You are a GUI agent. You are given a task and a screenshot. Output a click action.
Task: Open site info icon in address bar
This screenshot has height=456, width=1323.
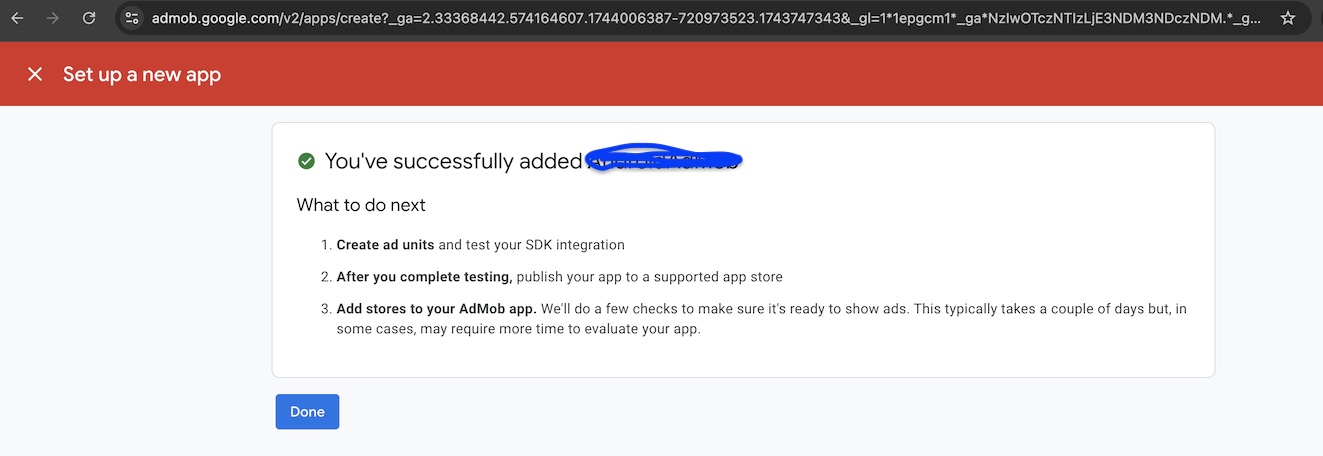(132, 18)
